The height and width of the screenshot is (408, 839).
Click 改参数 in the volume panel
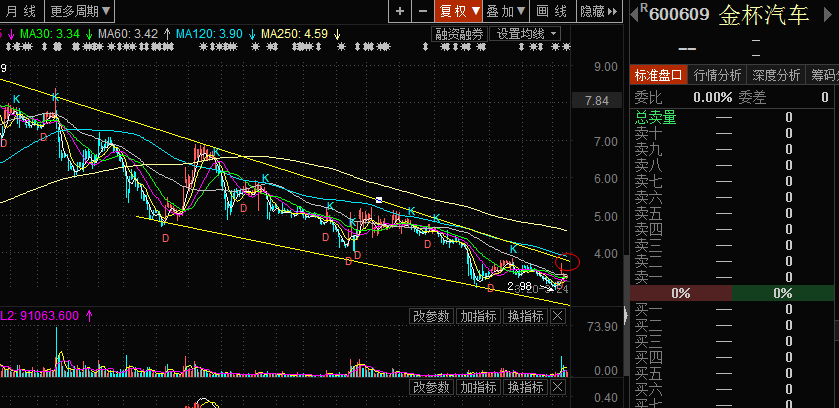tap(432, 316)
